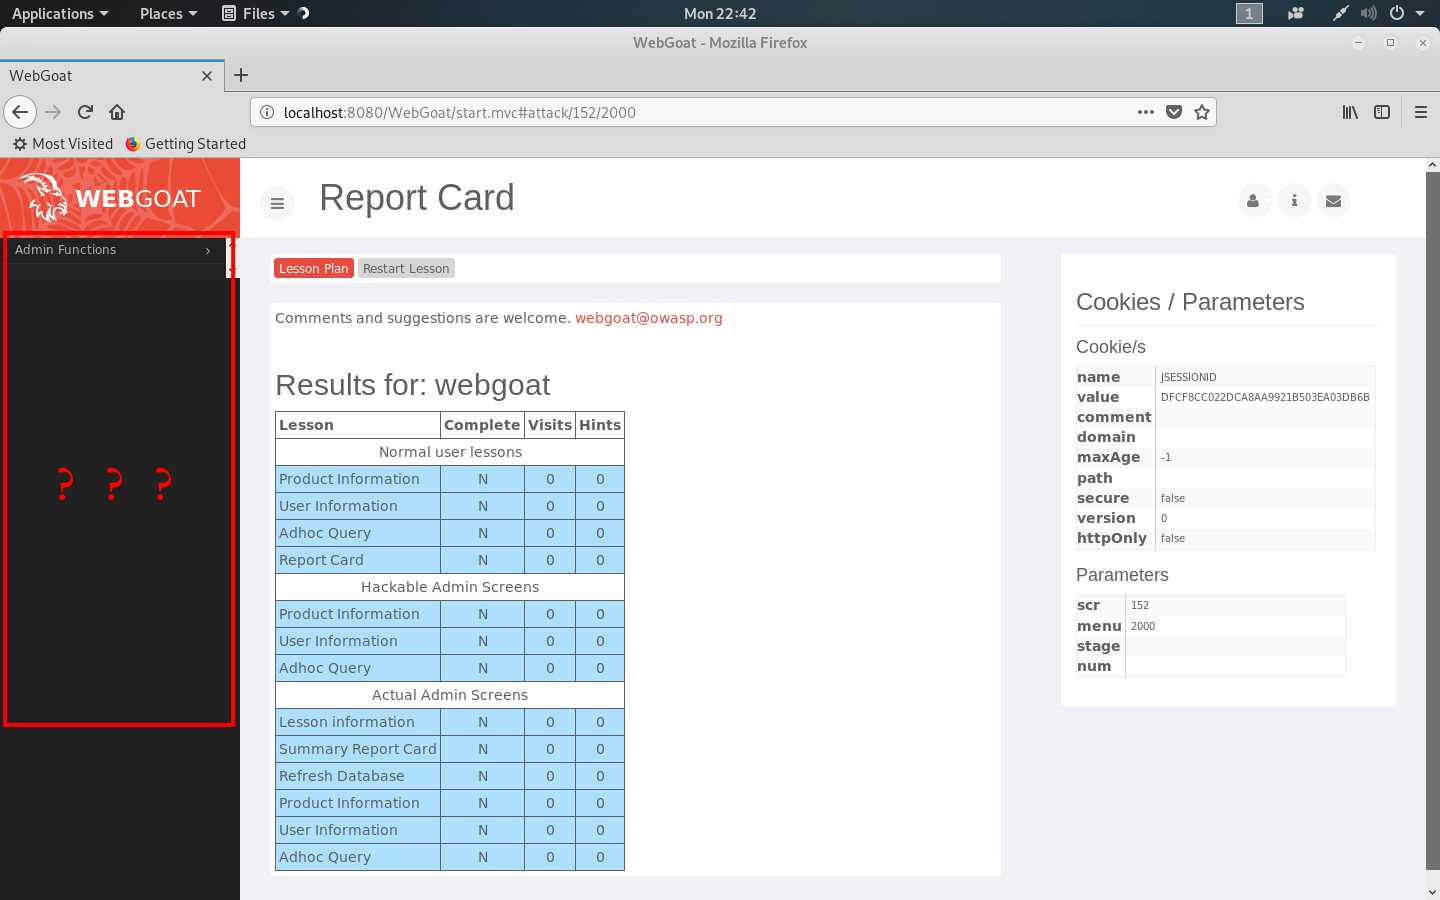Screen dimensions: 1440x900
Task: Open the page actions three-dot menu
Action: [1146, 112]
